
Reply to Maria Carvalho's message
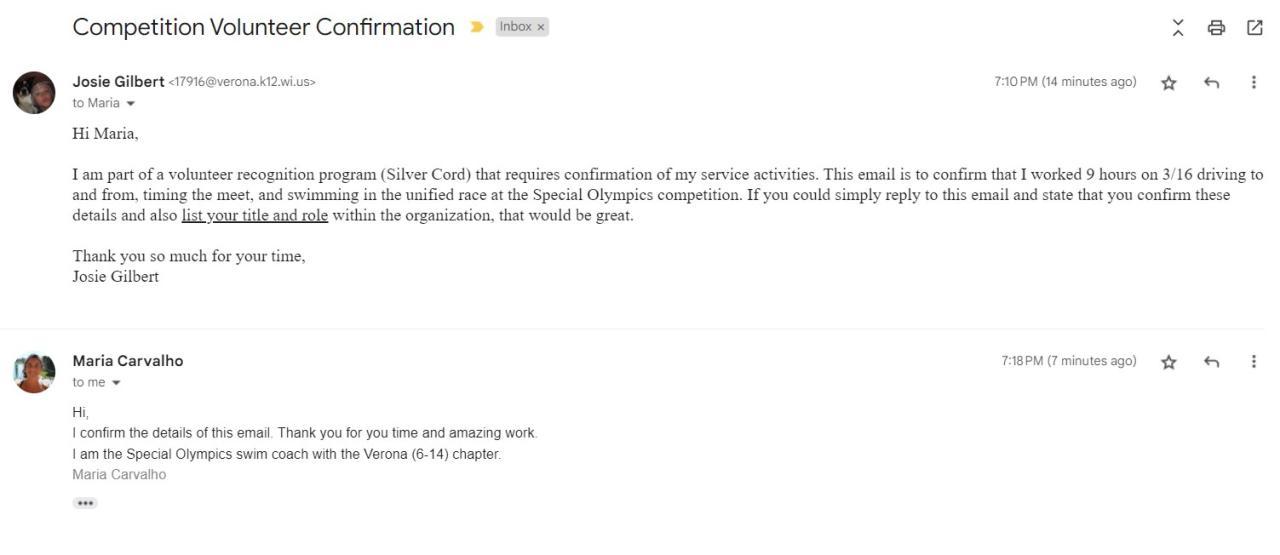(x=1211, y=362)
